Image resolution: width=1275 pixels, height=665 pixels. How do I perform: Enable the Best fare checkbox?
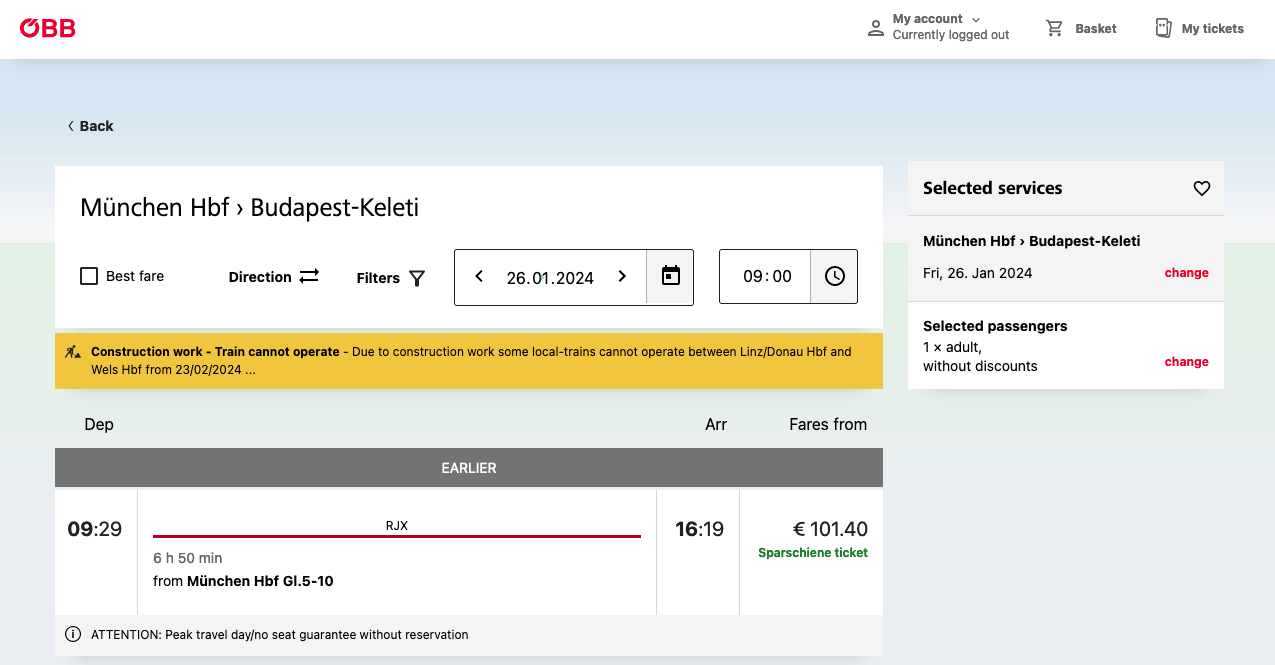pyautogui.click(x=89, y=276)
